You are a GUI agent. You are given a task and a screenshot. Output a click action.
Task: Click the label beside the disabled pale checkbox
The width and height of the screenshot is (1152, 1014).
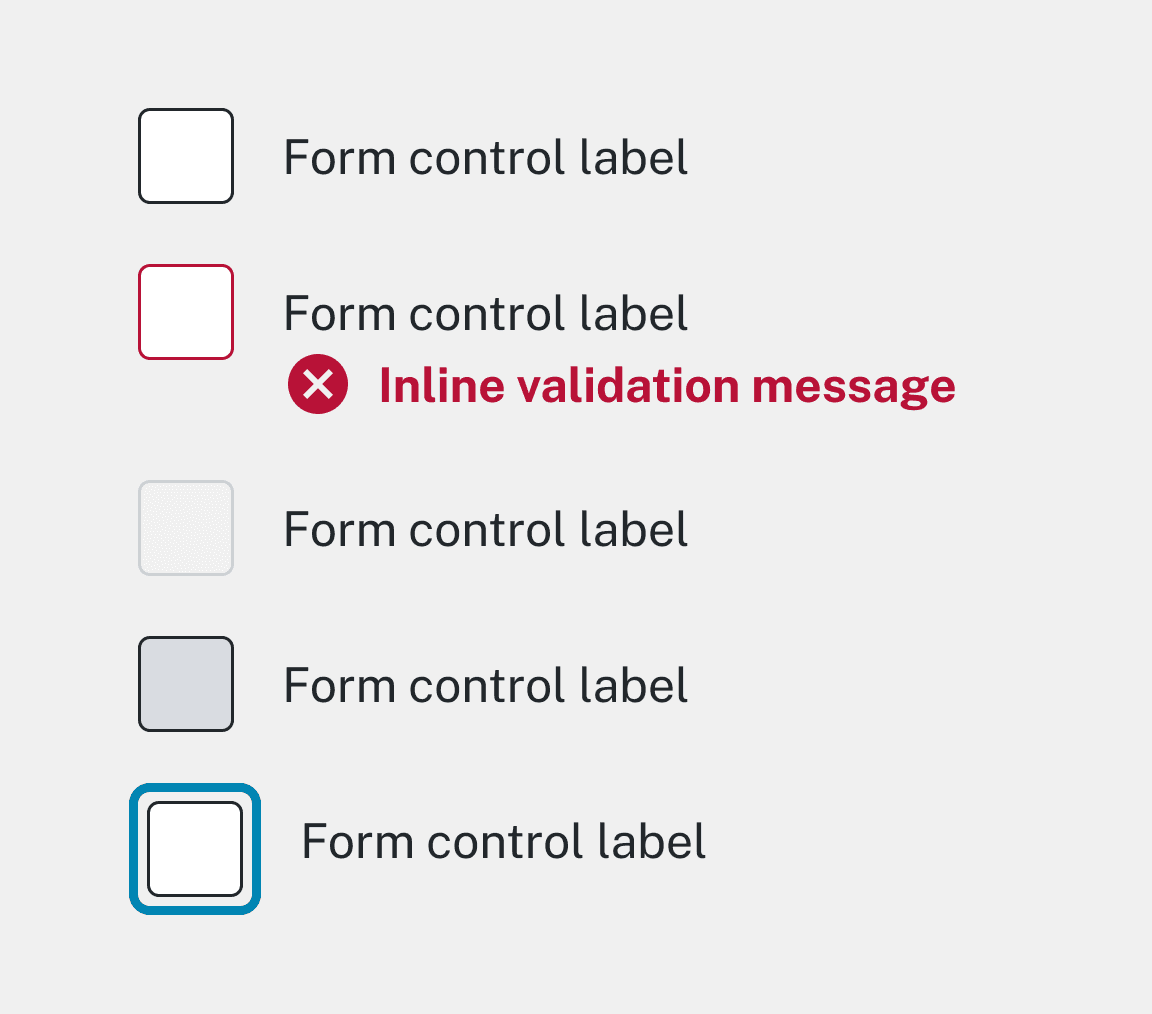tap(486, 529)
